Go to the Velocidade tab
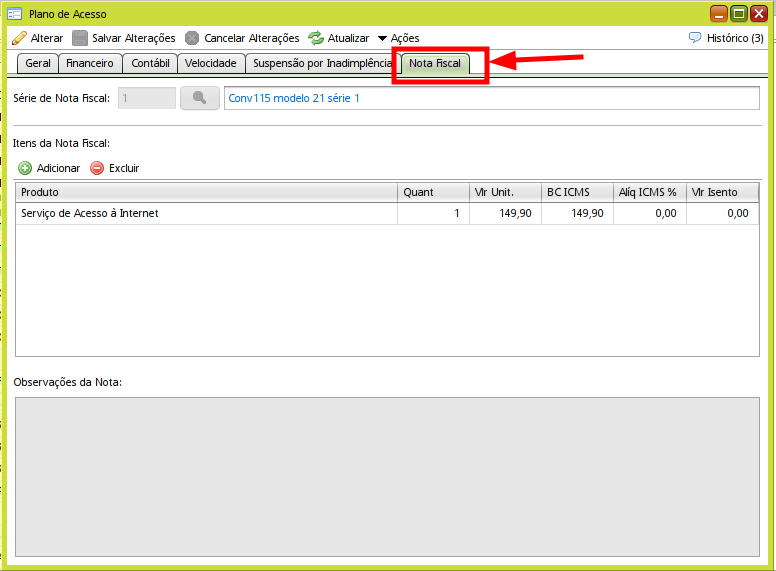 [x=211, y=63]
